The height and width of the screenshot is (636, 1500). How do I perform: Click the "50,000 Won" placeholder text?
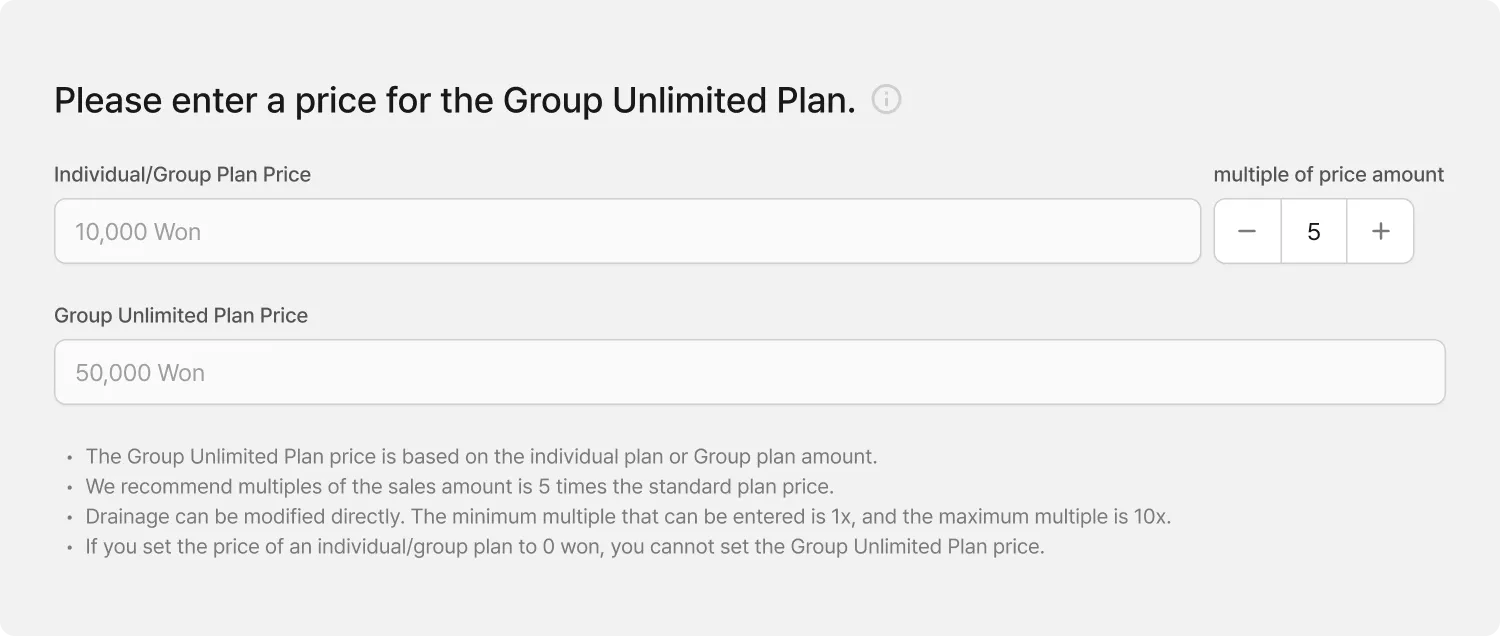[140, 373]
